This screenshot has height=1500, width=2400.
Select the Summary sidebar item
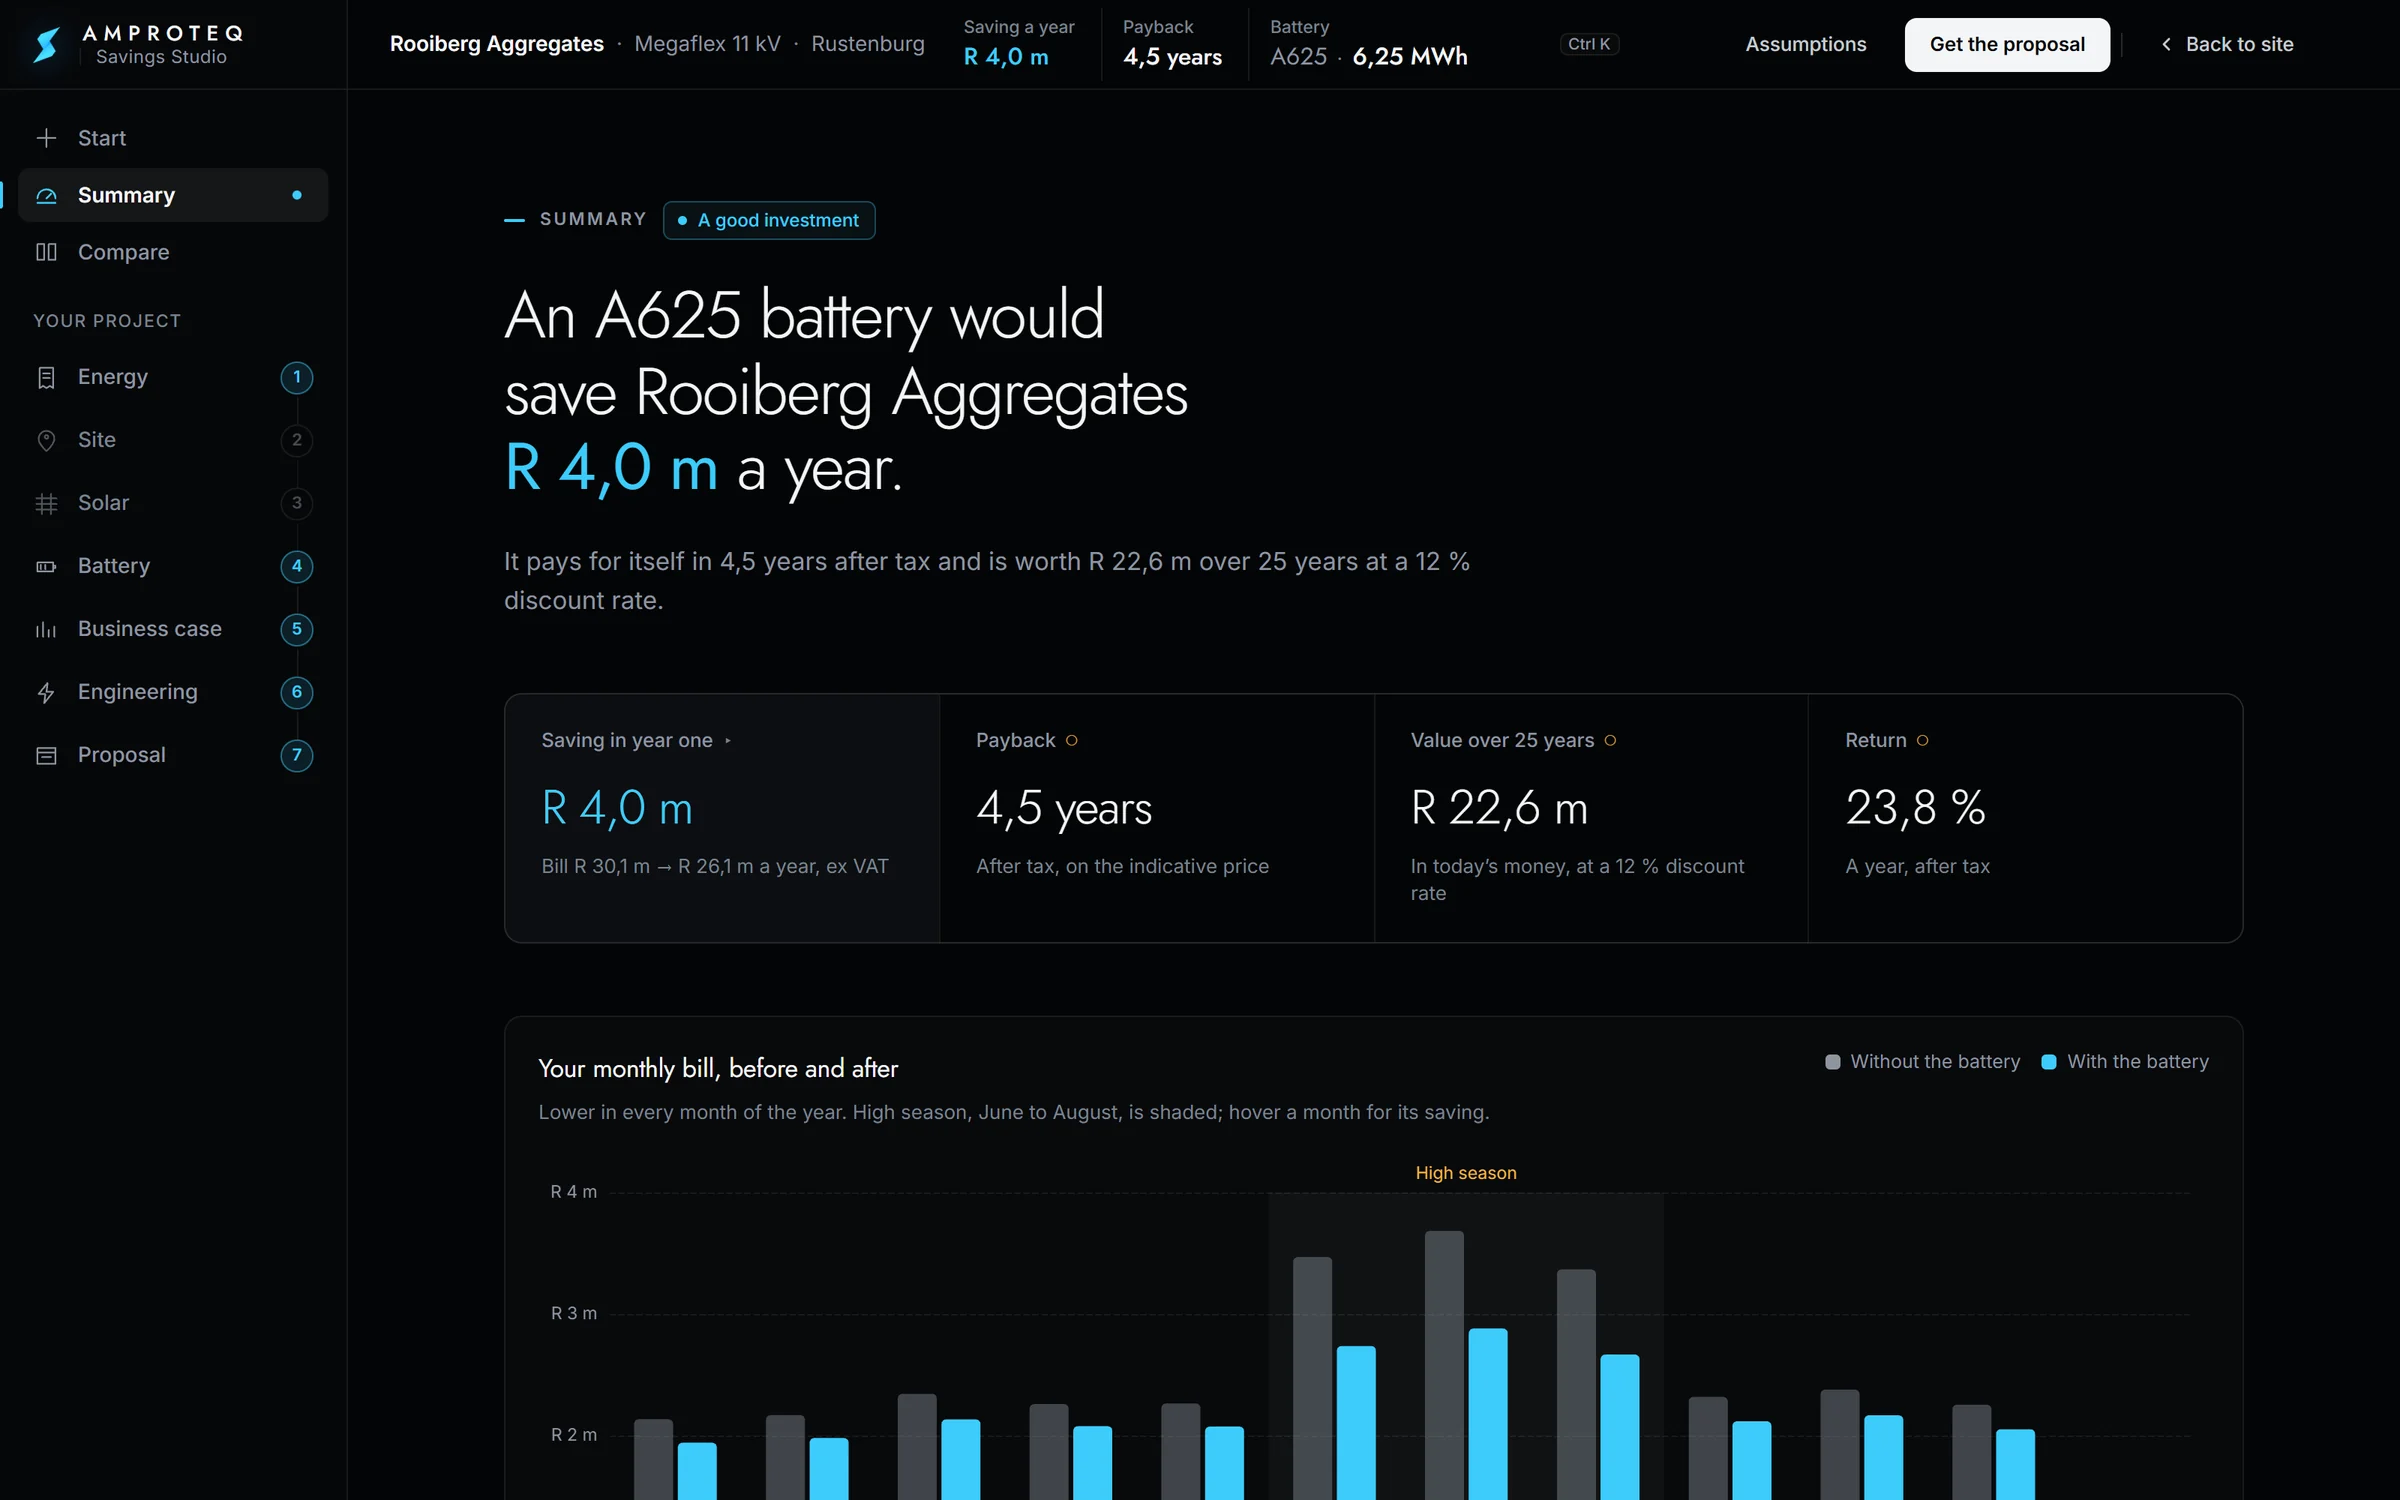(172, 195)
